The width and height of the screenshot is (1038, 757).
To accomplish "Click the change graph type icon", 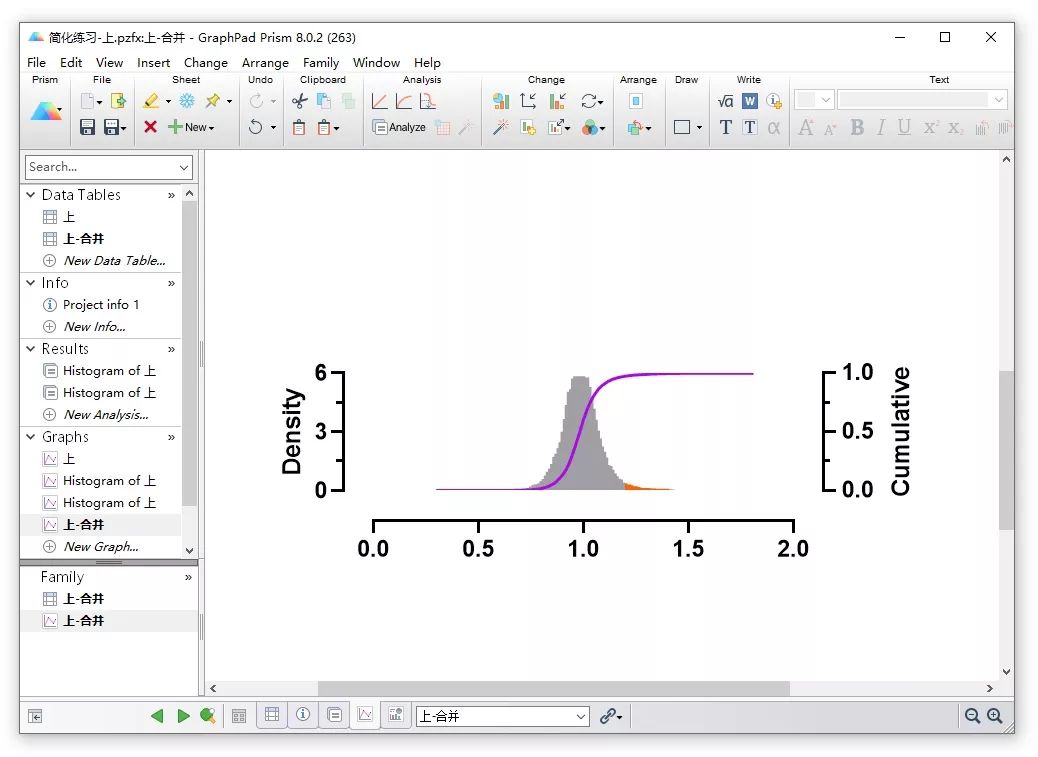I will click(x=501, y=101).
